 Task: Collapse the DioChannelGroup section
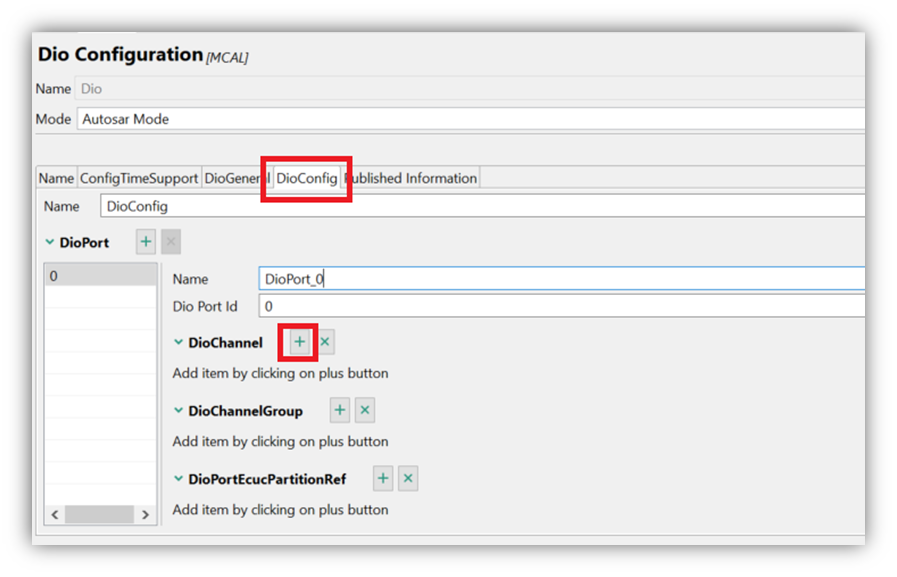(179, 410)
